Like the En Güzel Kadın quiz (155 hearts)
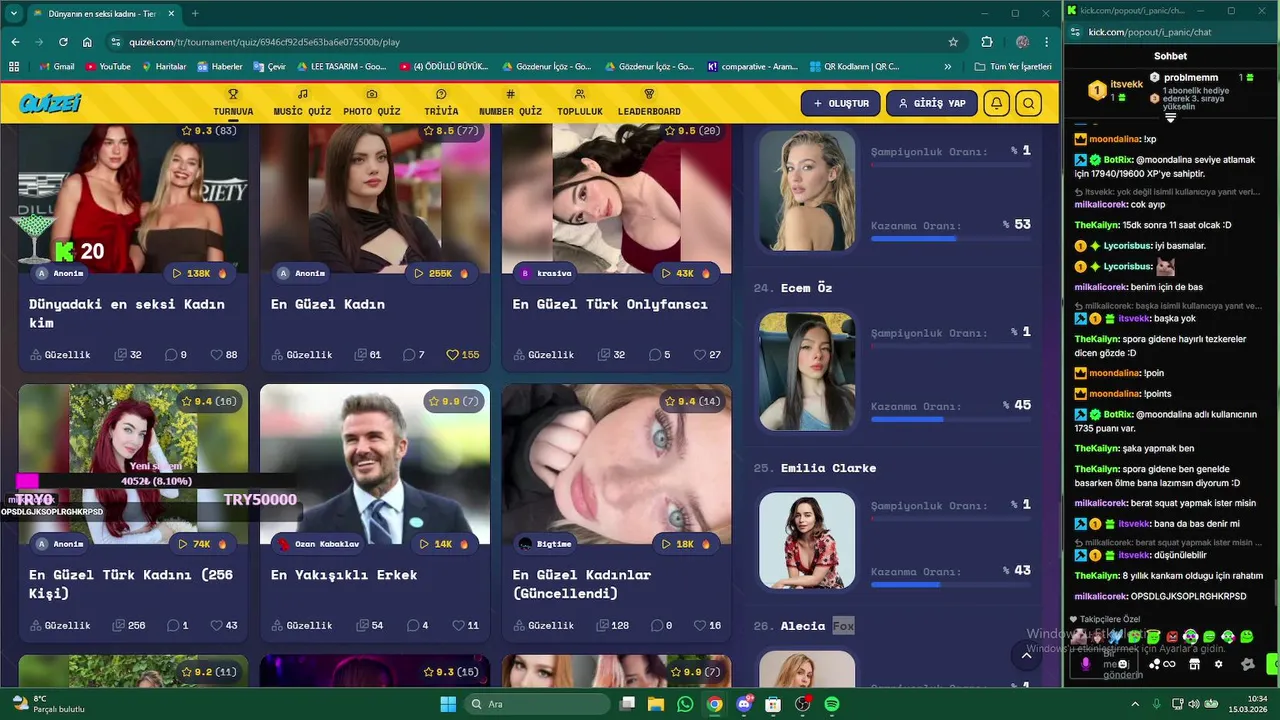Image resolution: width=1280 pixels, height=720 pixels. point(463,355)
